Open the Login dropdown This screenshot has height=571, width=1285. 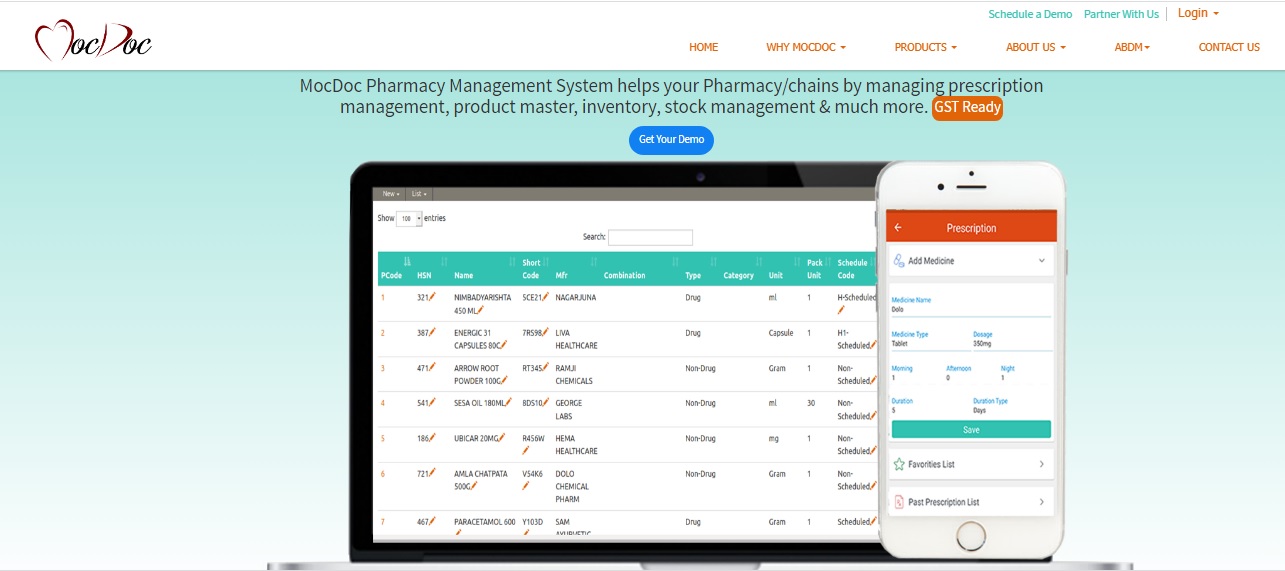click(x=1199, y=13)
